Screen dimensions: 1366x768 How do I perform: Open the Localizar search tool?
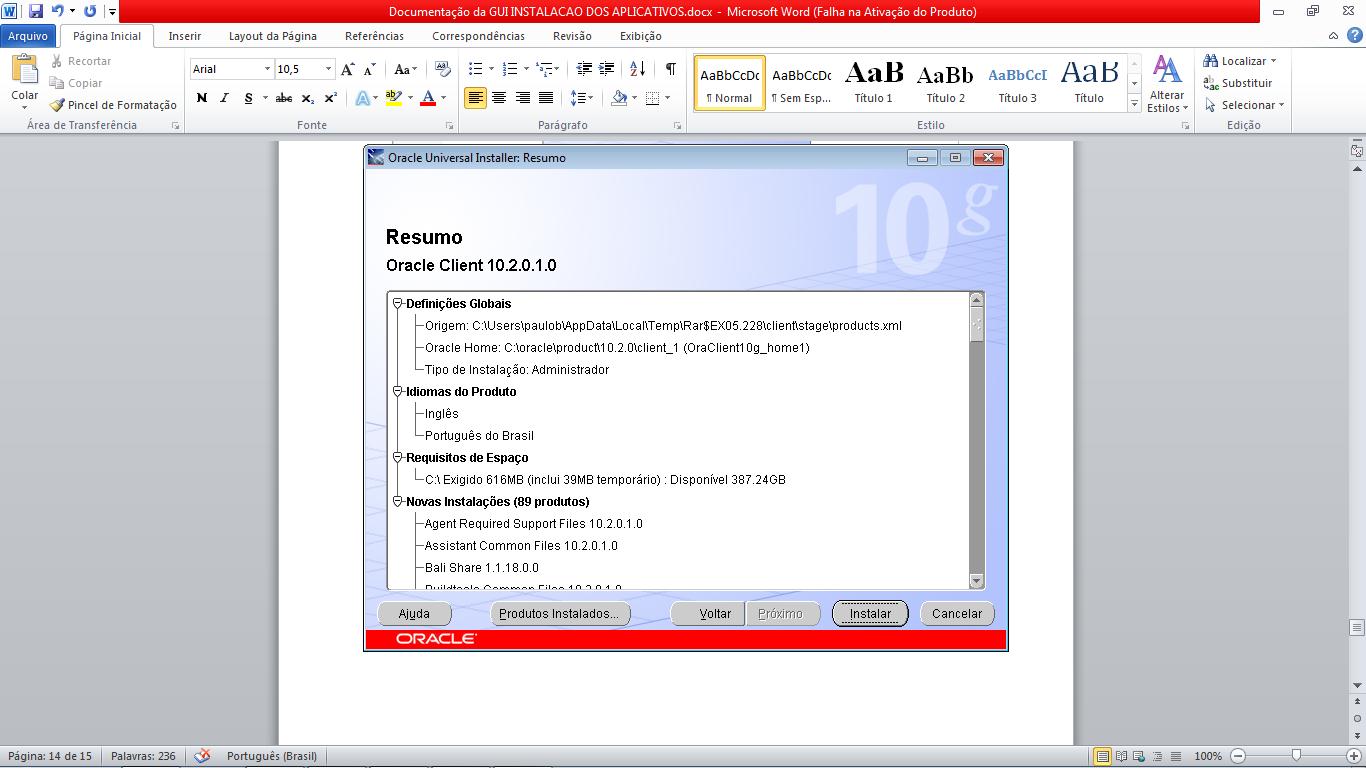[x=1240, y=61]
